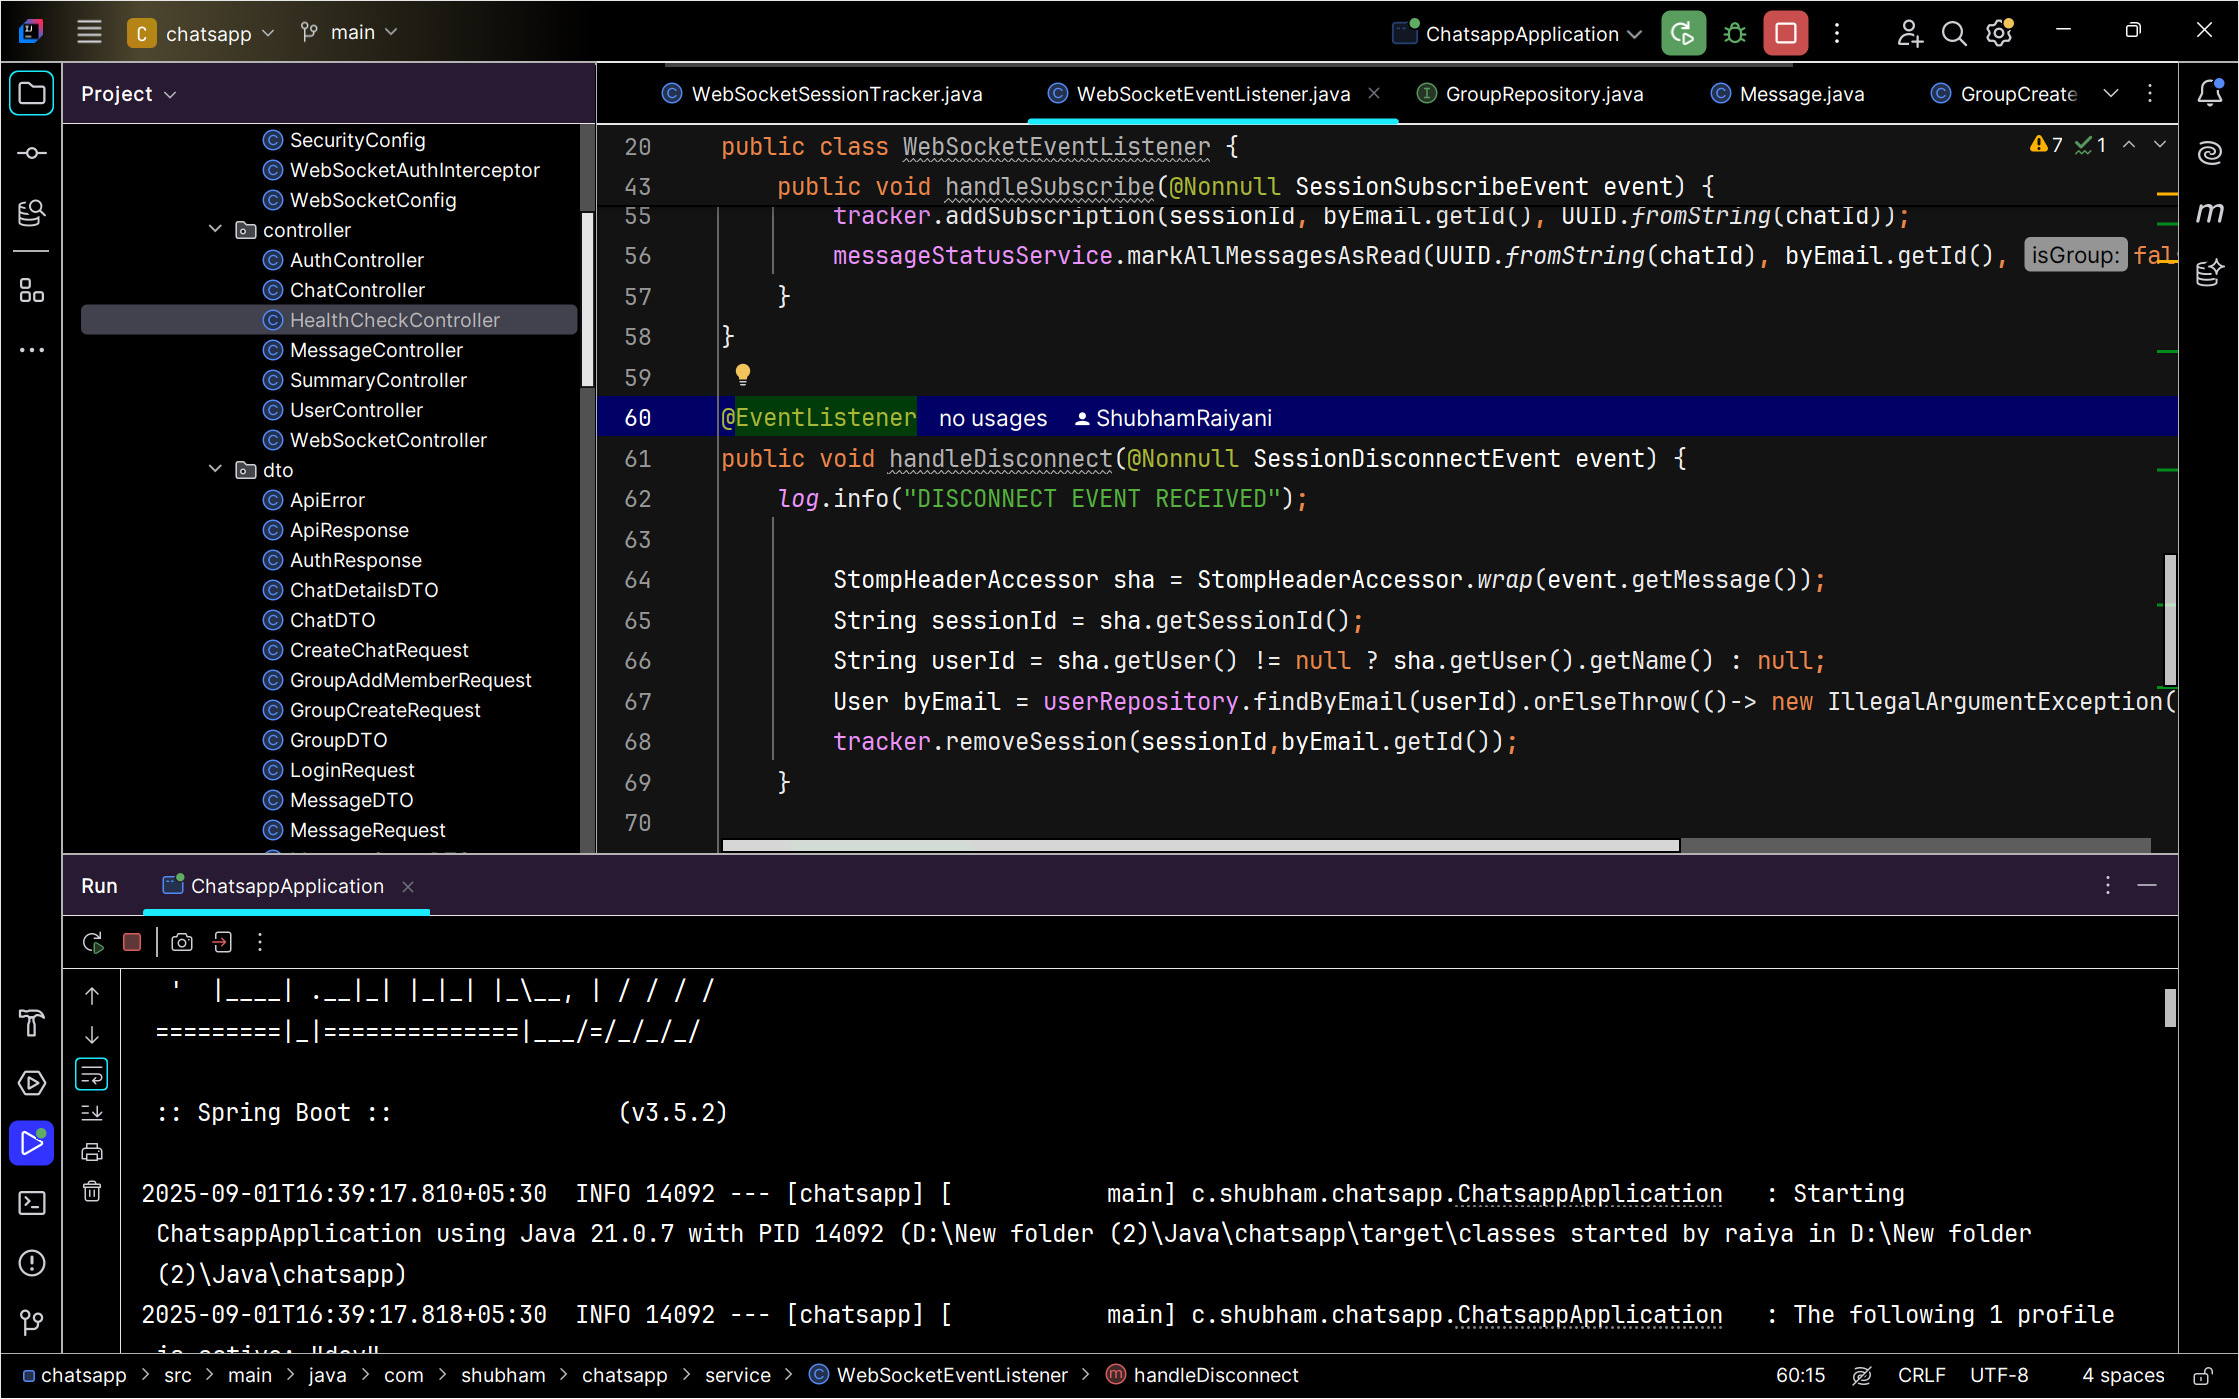Stop the running application in the top toolbar

click(1786, 33)
